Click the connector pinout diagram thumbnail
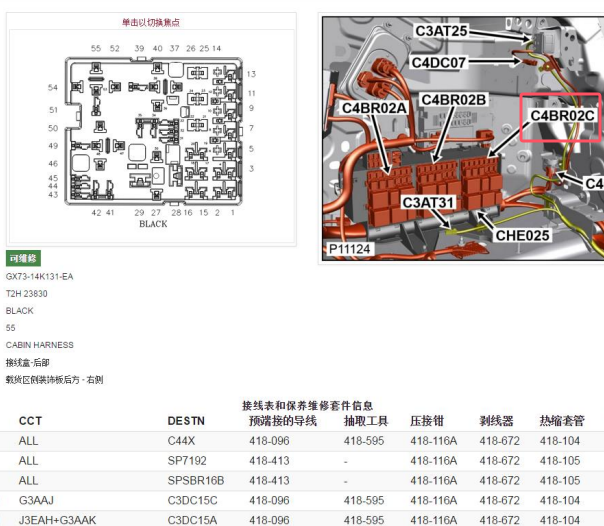604x526 pixels. click(x=153, y=136)
